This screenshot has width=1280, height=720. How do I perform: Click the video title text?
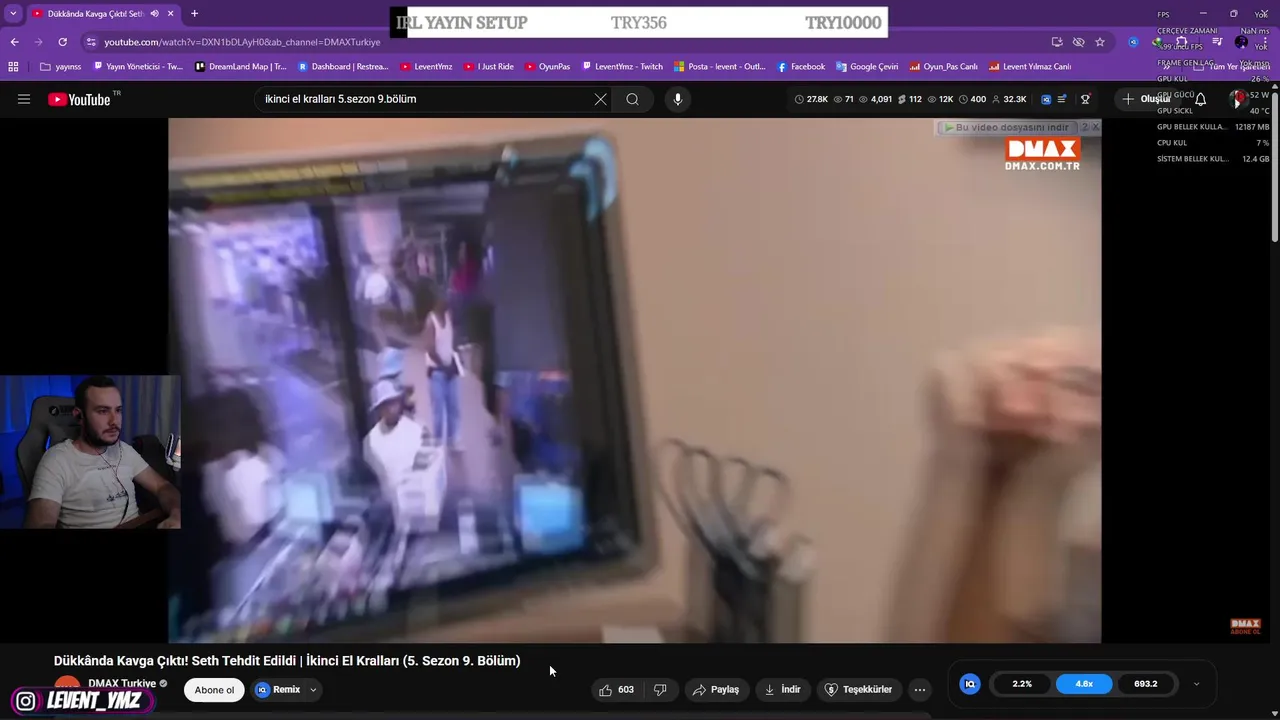click(x=287, y=660)
